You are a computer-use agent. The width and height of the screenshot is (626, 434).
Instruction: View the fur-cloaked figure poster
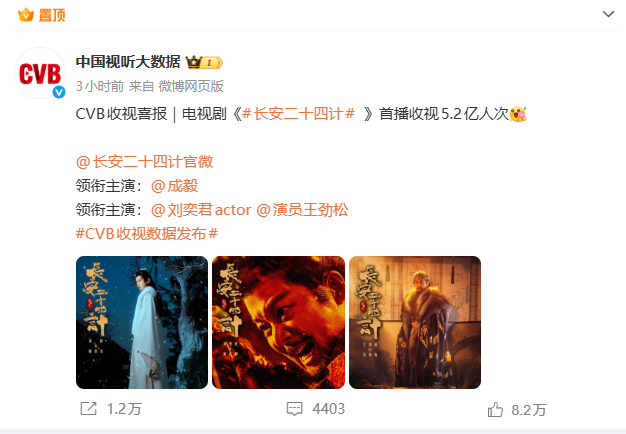(415, 322)
